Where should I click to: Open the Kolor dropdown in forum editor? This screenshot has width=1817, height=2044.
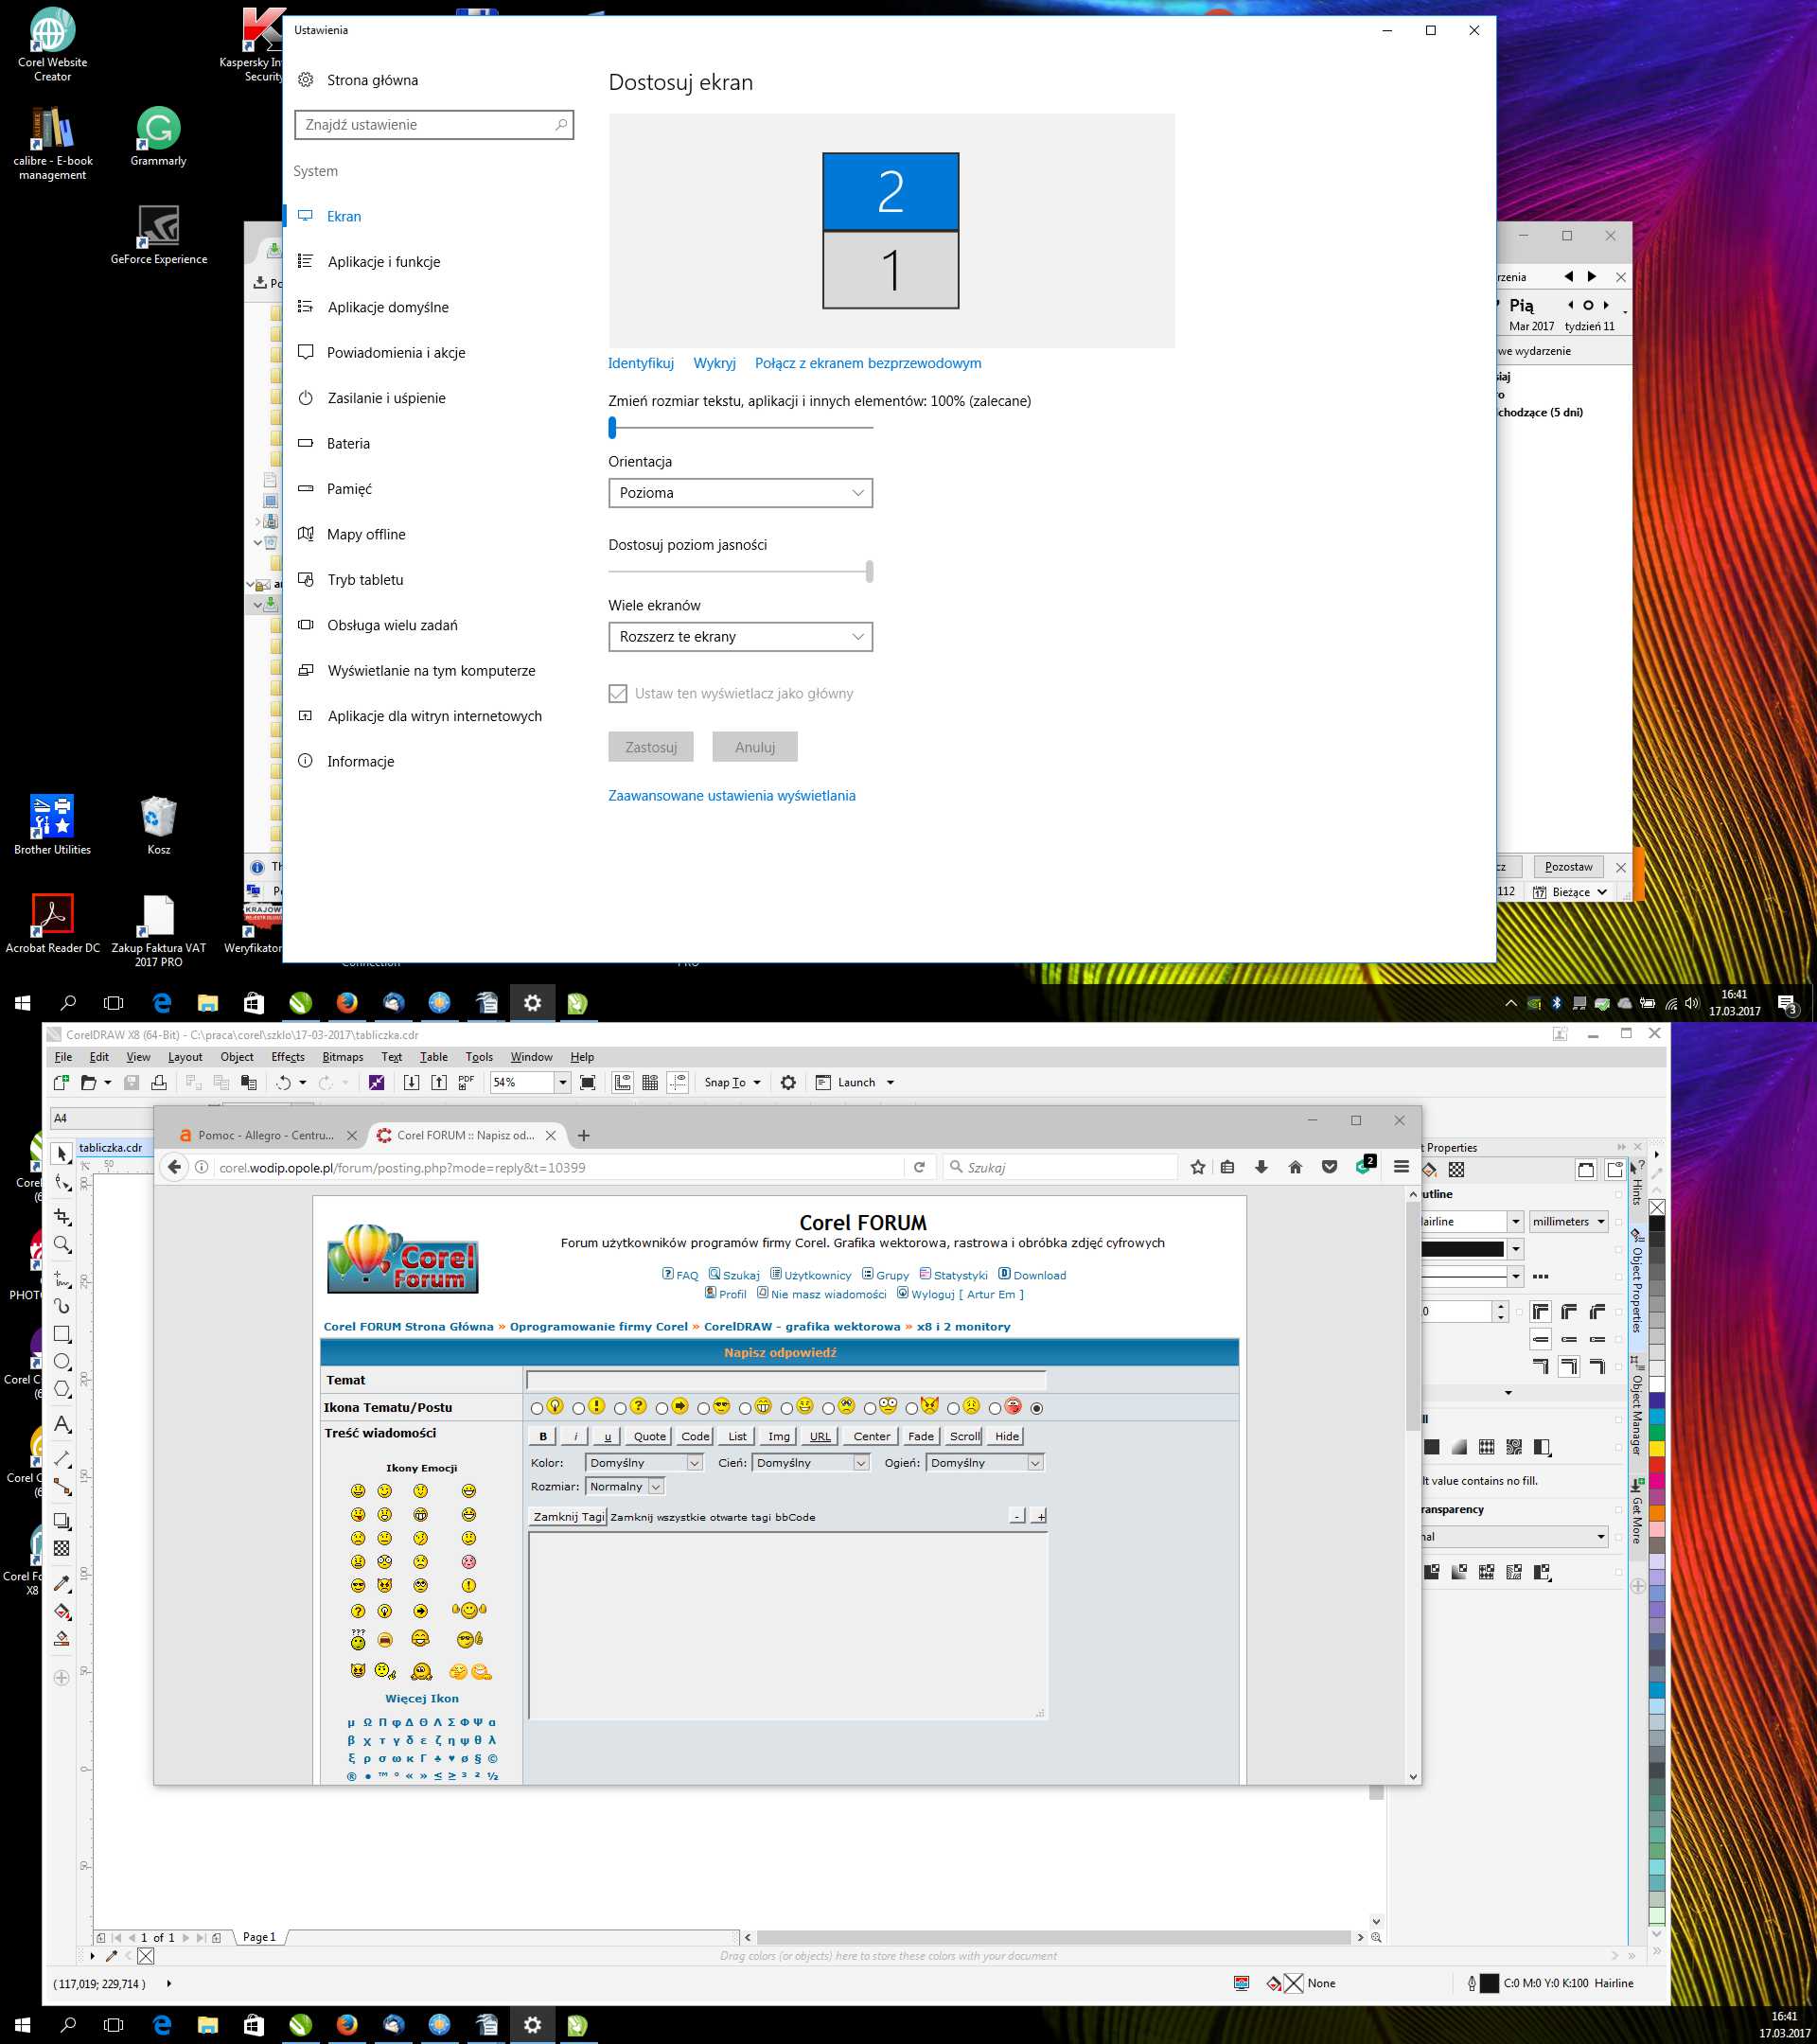tap(644, 1463)
